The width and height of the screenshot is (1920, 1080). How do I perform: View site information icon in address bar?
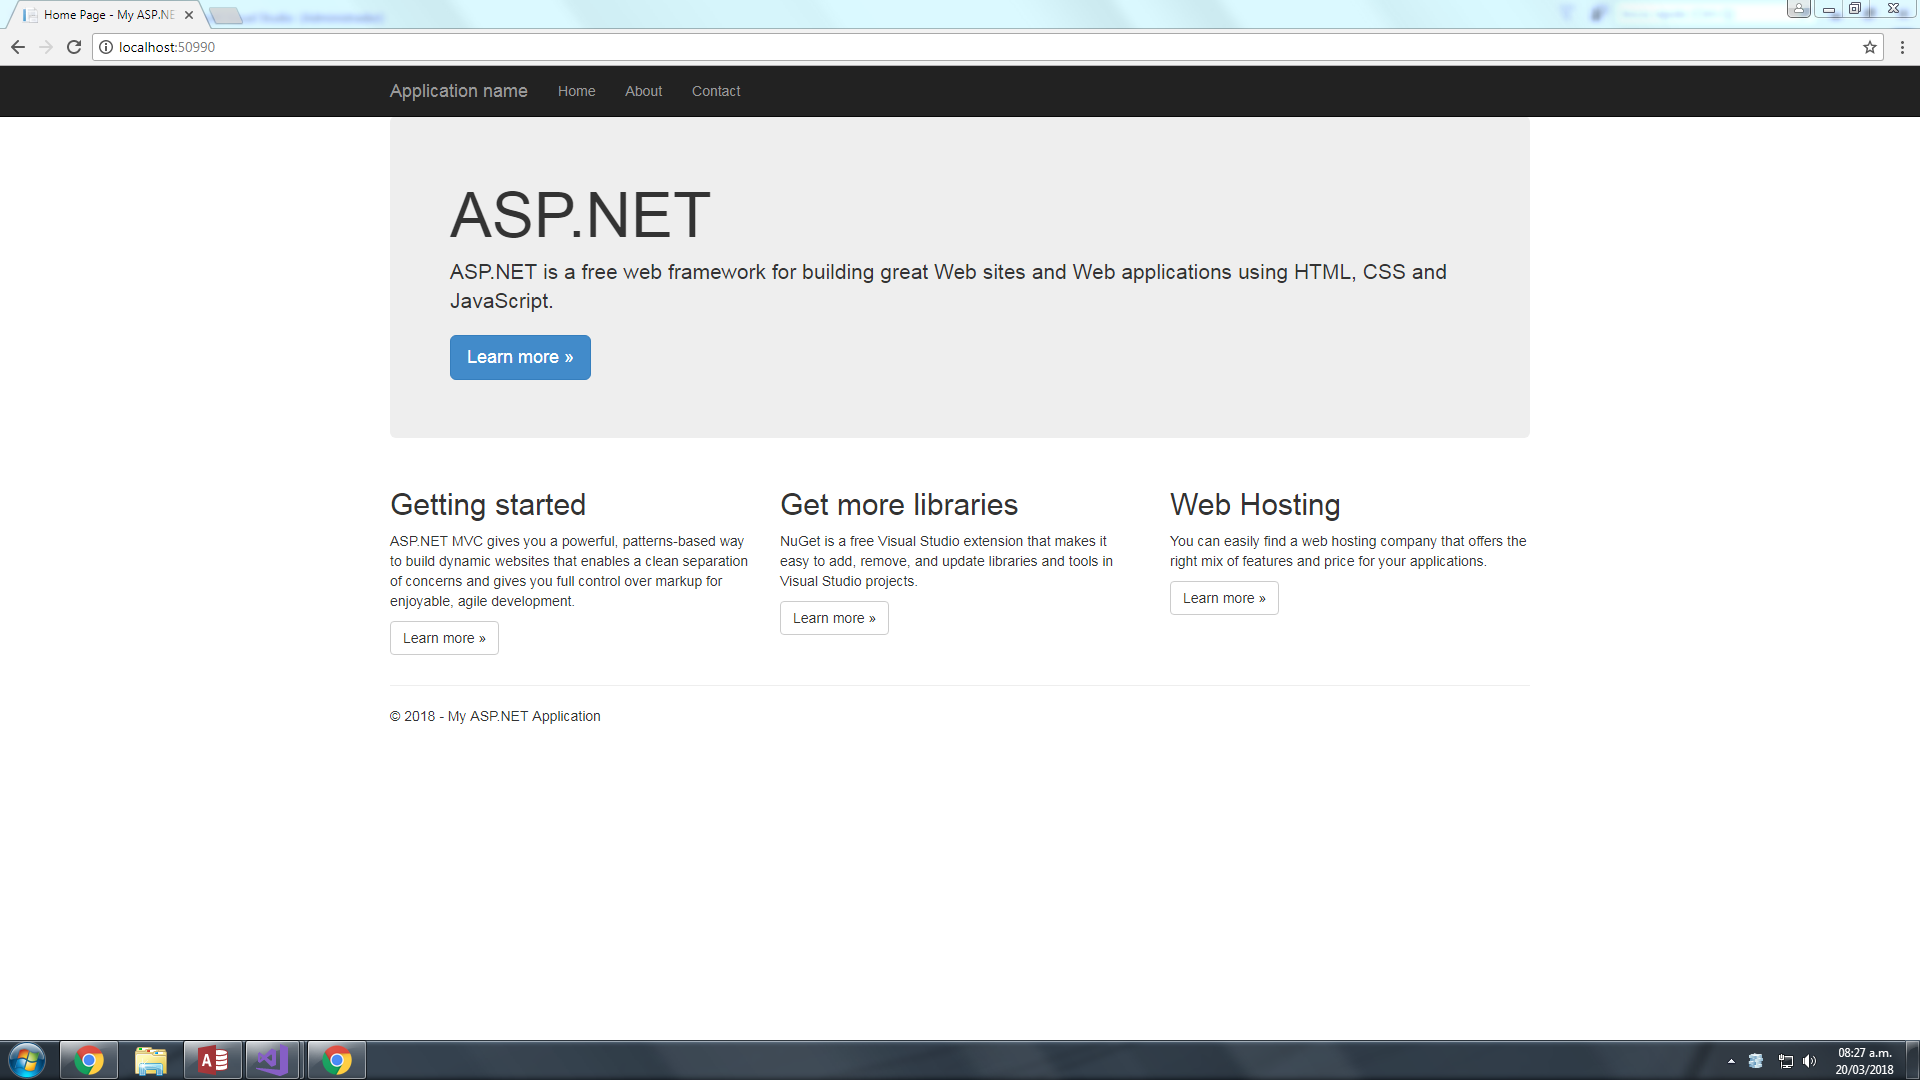click(106, 47)
